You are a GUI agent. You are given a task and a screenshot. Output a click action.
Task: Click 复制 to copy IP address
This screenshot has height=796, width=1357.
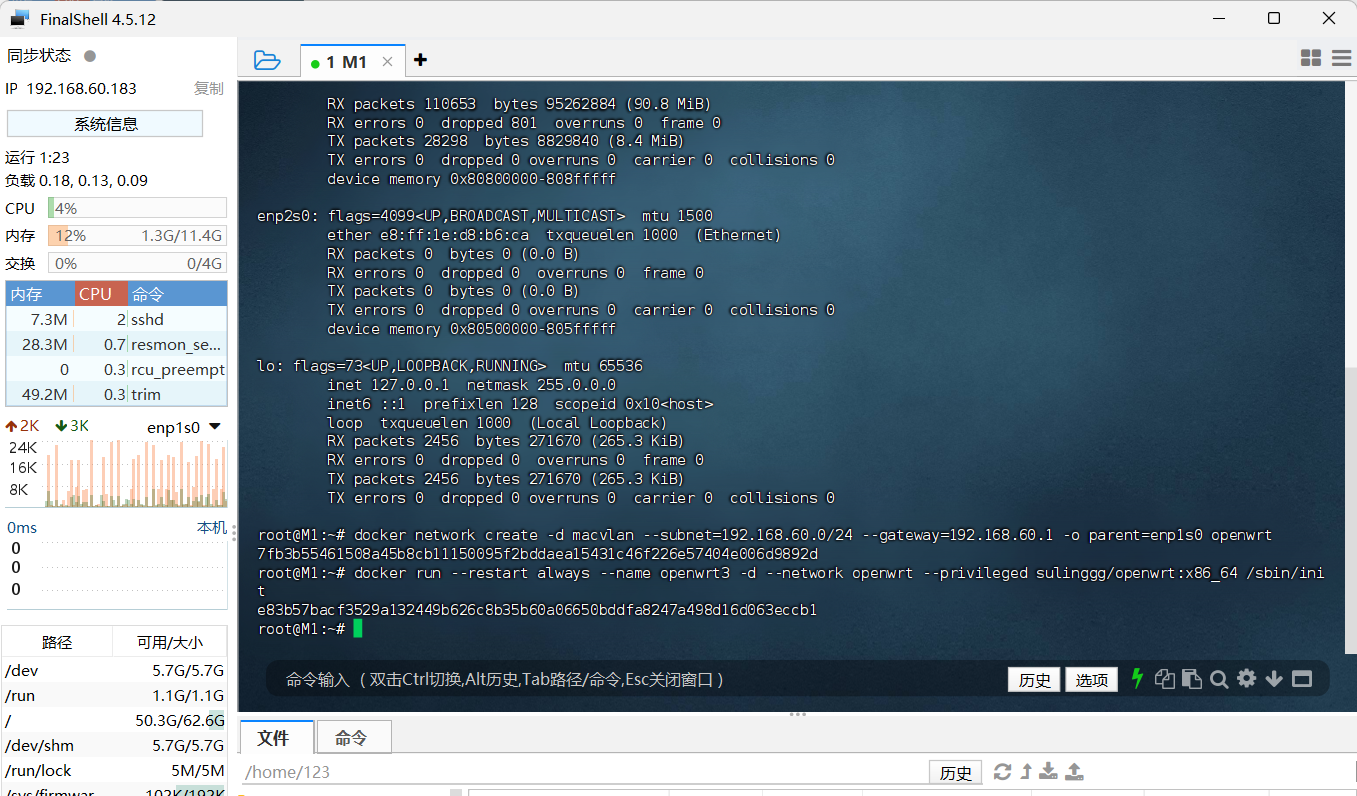coord(208,88)
